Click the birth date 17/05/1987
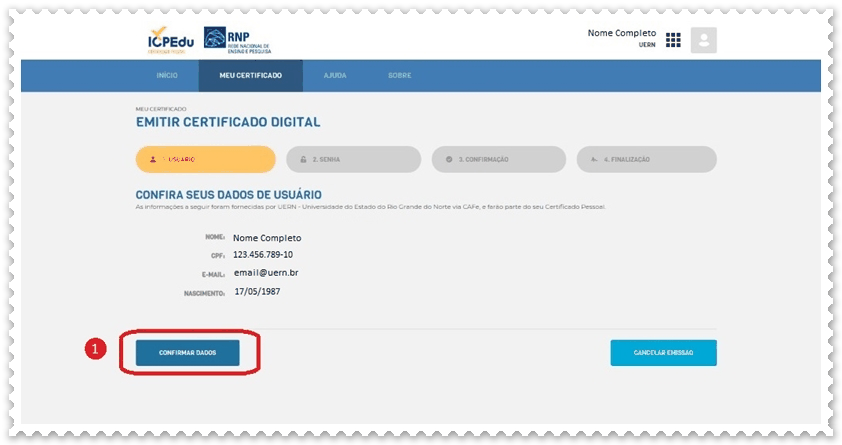Viewport: 842px width, 445px height. point(259,291)
